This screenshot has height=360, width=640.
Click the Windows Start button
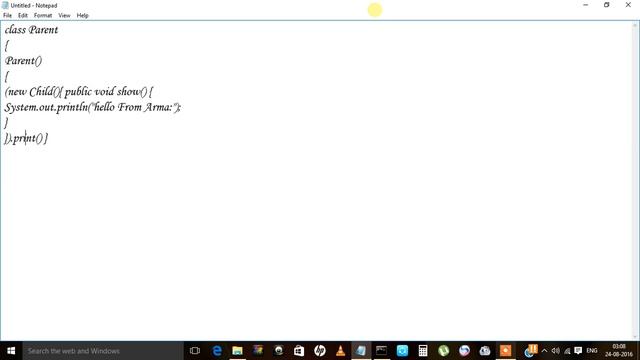tap(11, 351)
